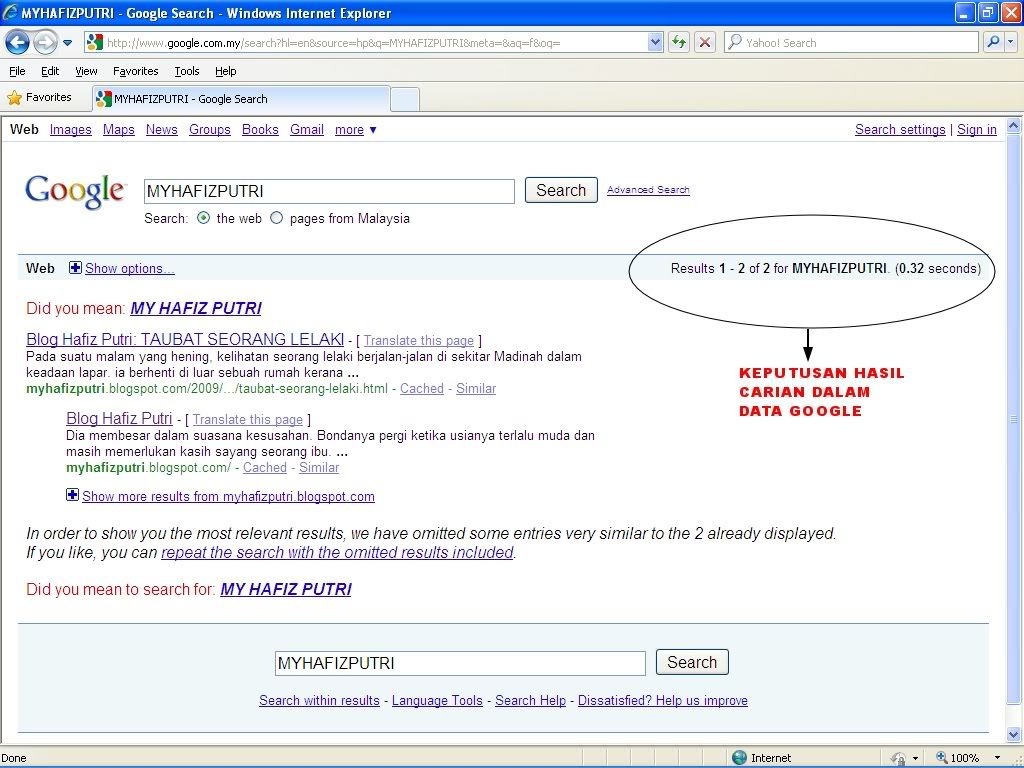Click the Favorites star icon

click(x=15, y=98)
